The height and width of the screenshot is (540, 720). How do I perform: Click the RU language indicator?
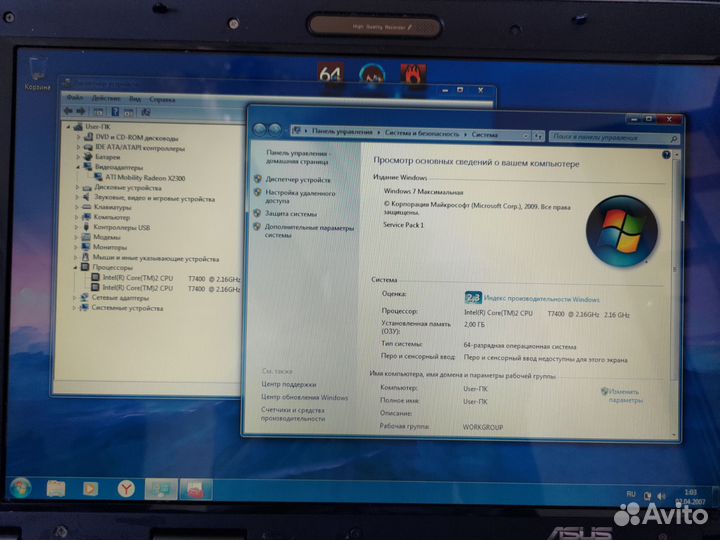[x=630, y=494]
